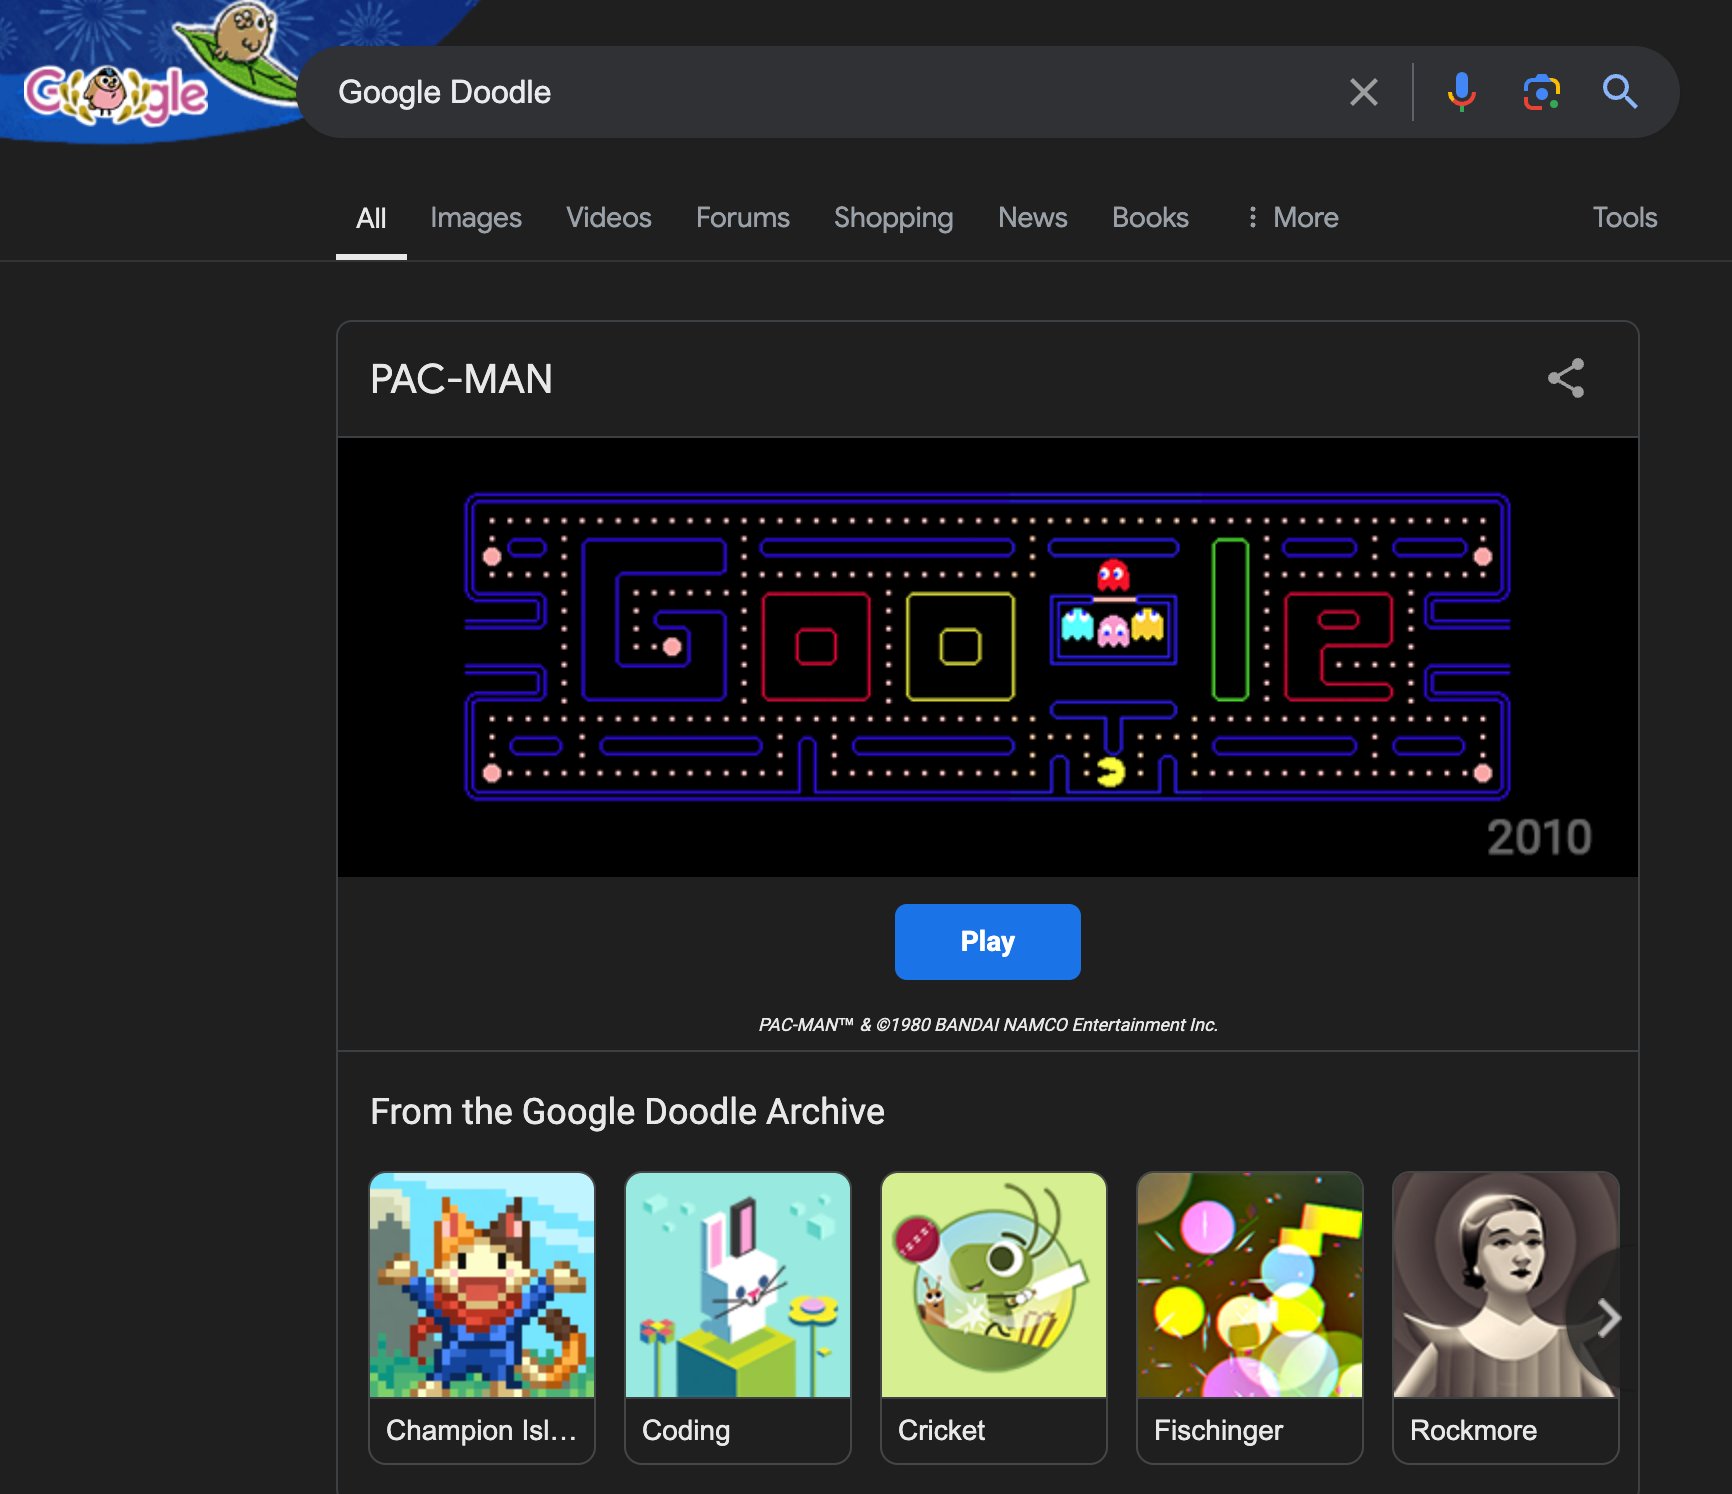1732x1494 pixels.
Task: Click the PAC-MAN game preview image
Action: point(987,657)
